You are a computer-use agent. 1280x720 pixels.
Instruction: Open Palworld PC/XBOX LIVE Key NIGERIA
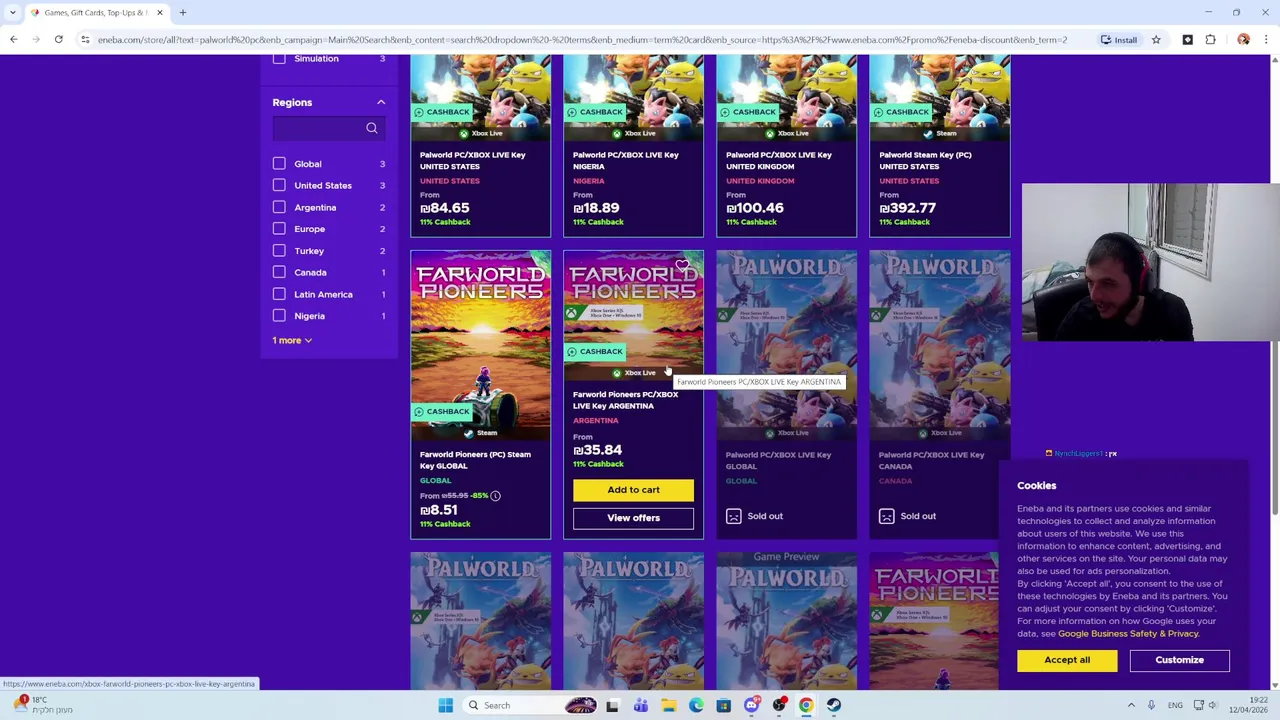(626, 160)
